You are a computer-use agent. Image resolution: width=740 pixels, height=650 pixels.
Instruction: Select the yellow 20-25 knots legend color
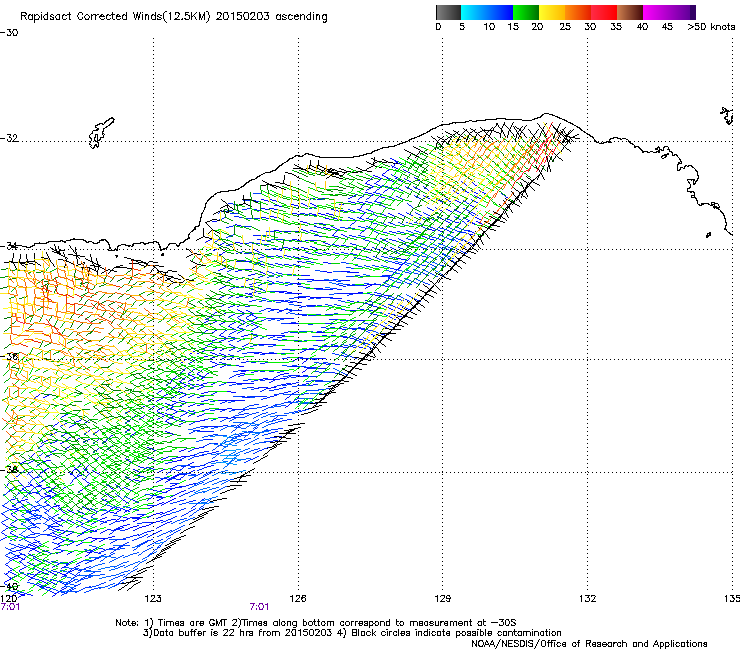pos(552,12)
